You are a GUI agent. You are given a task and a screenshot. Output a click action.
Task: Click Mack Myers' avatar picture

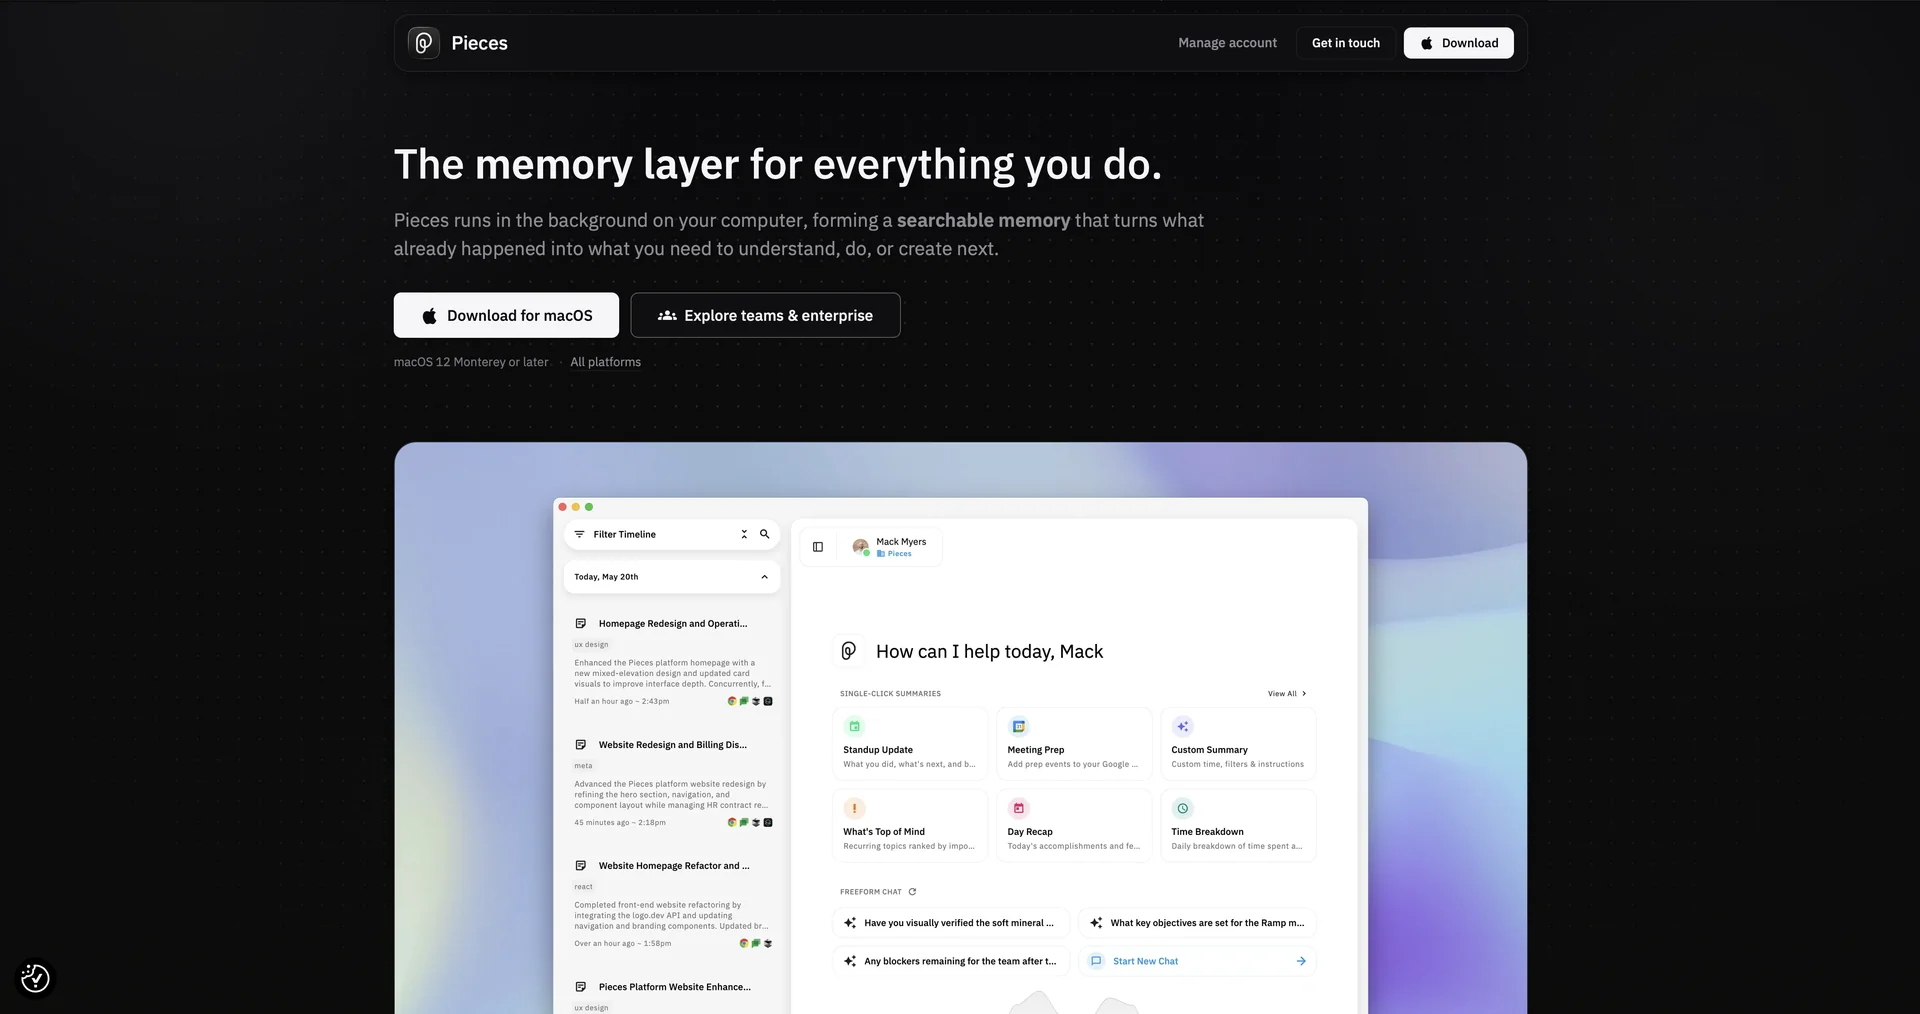coord(860,547)
